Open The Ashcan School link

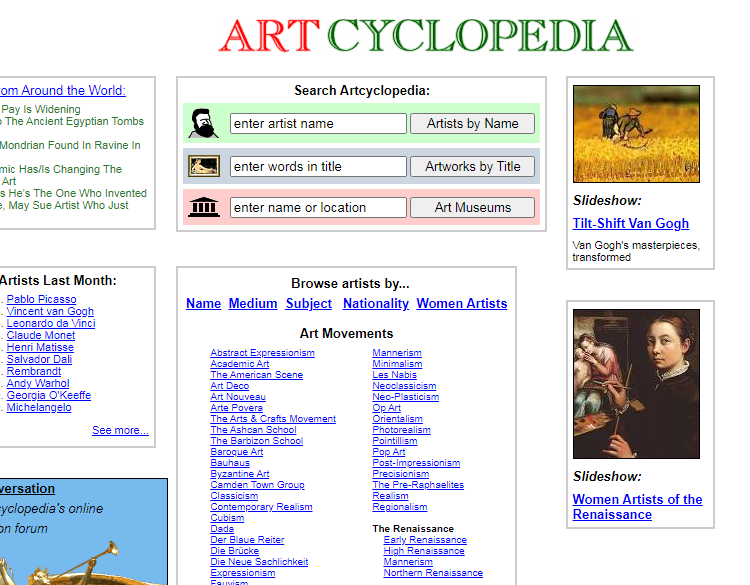click(x=253, y=430)
